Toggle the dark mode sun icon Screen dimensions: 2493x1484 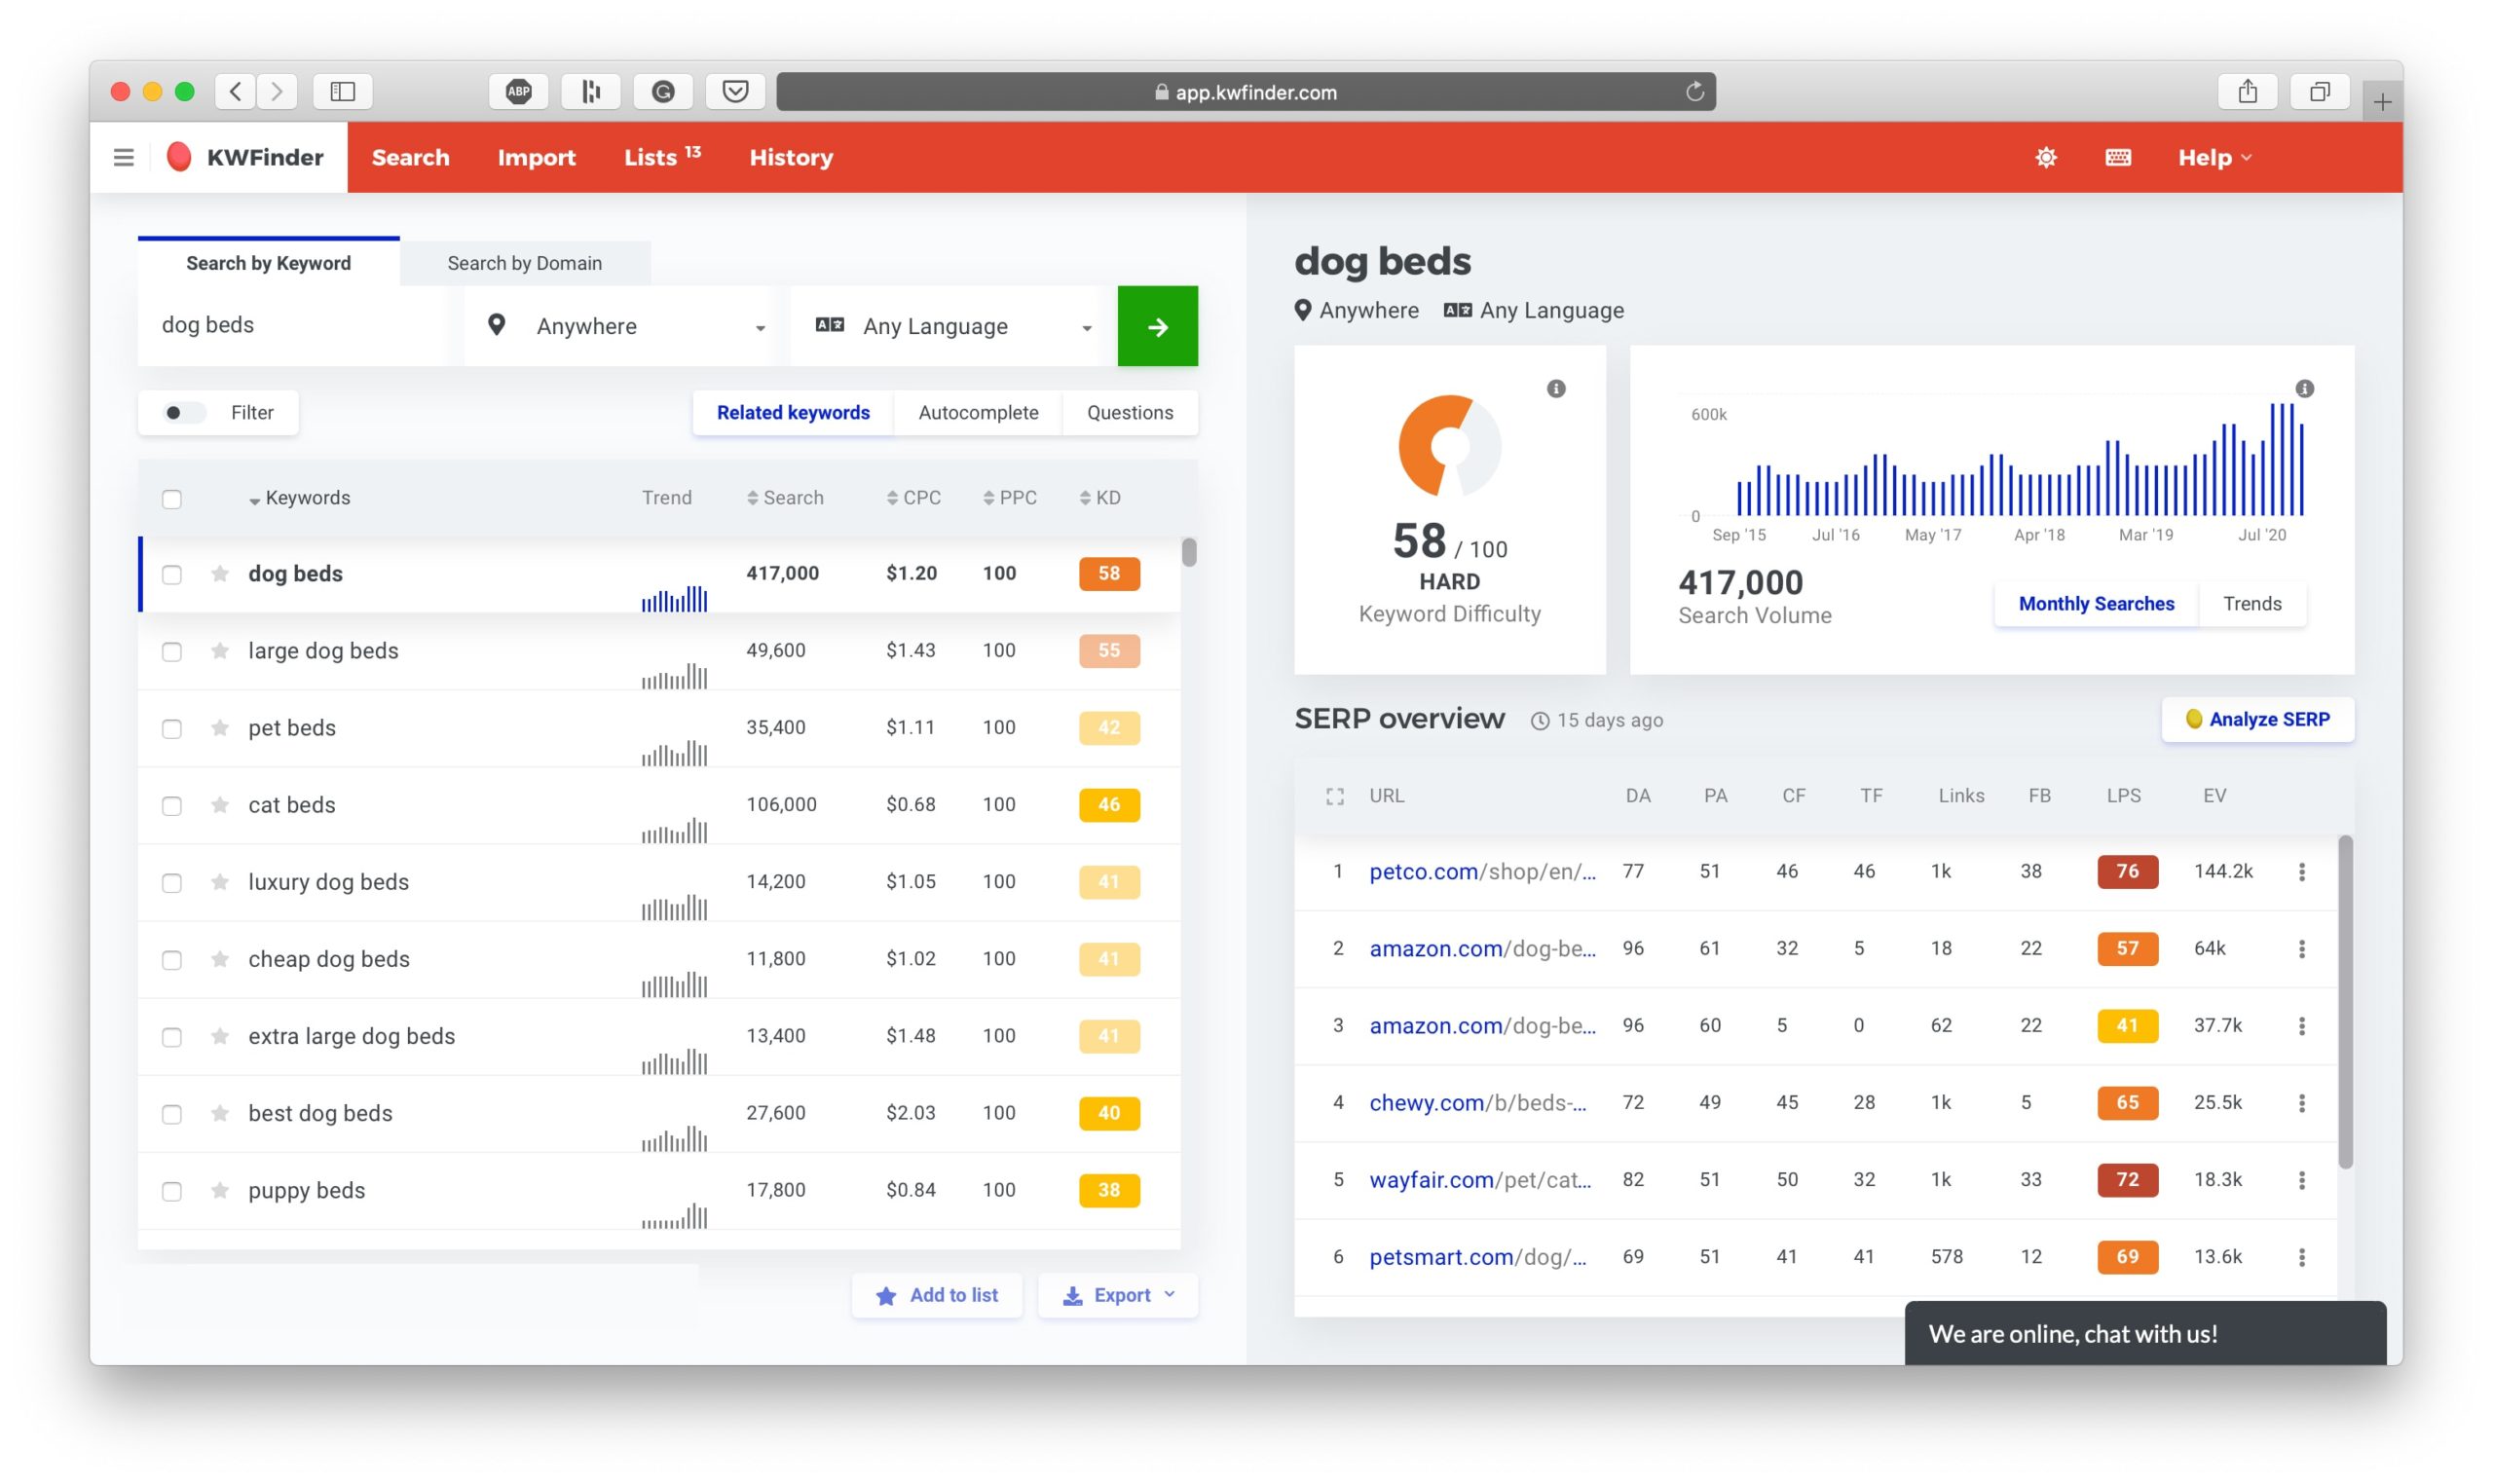2046,157
